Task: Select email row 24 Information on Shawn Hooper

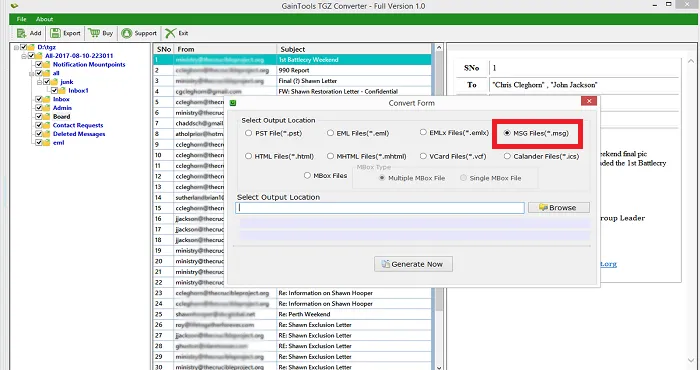Action: coord(293,303)
